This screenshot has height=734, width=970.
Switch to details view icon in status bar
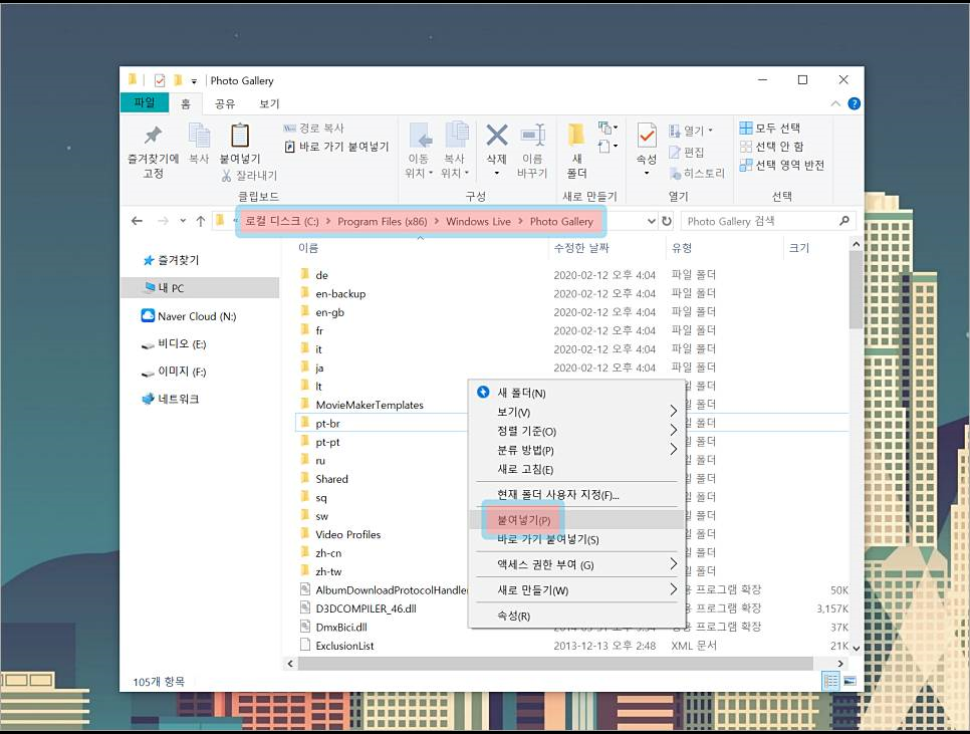[830, 681]
